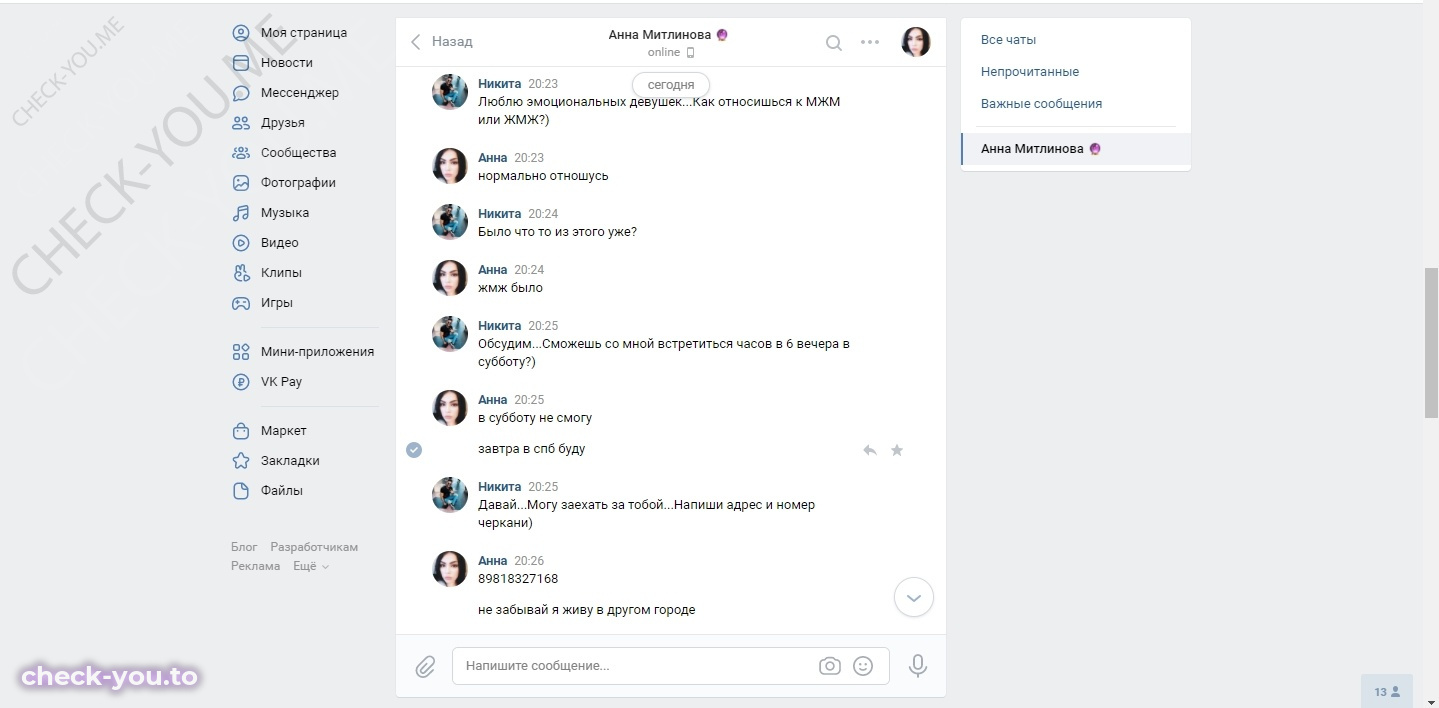Open Моя страница profile icon

[241, 33]
